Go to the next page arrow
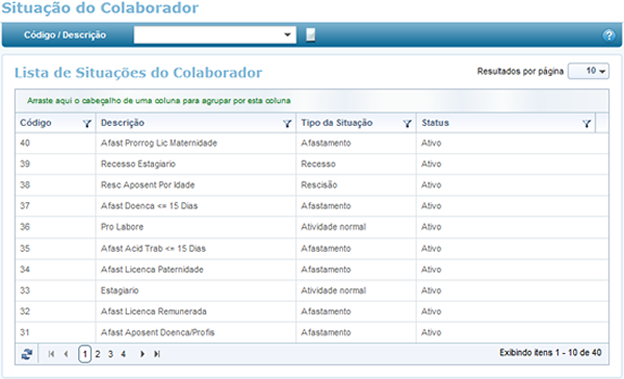The height and width of the screenshot is (379, 624). pos(142,354)
